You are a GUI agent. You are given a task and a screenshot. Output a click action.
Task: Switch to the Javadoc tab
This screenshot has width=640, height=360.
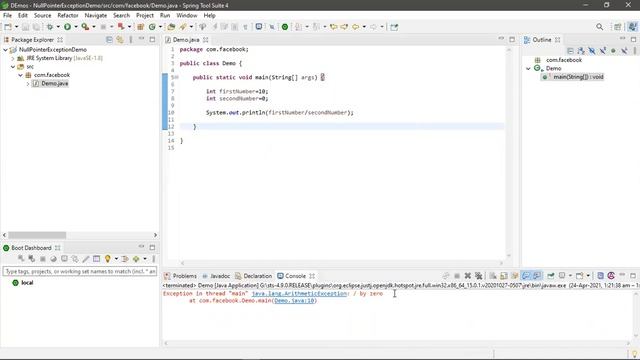pyautogui.click(x=216, y=276)
